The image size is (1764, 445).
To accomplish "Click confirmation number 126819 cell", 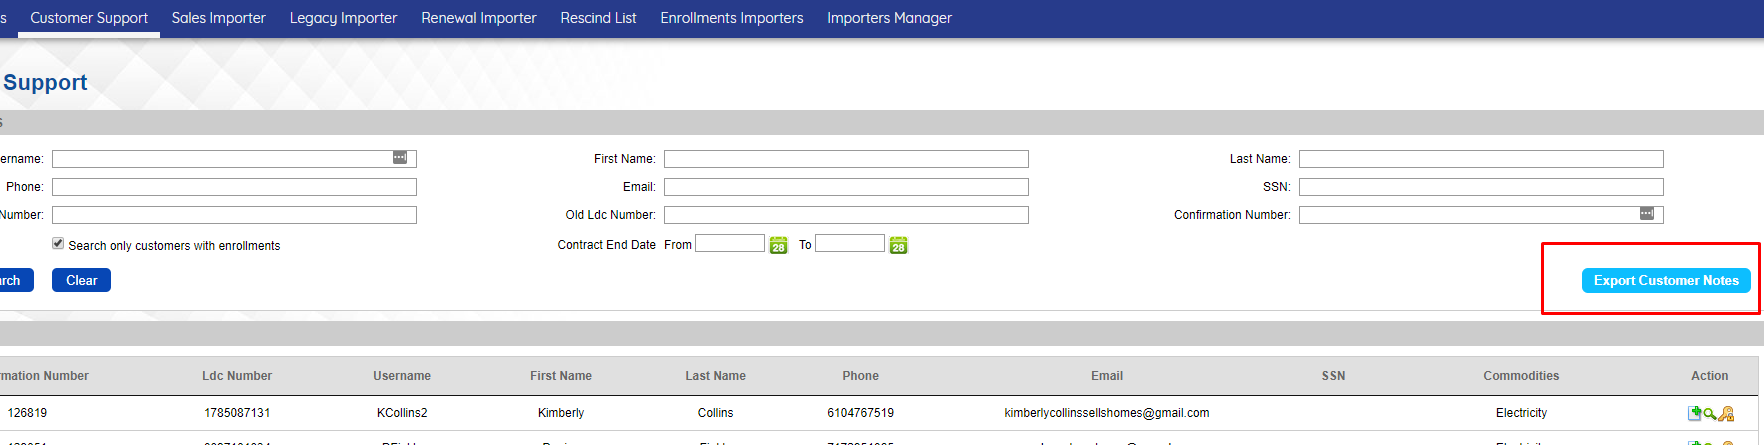I will (27, 413).
